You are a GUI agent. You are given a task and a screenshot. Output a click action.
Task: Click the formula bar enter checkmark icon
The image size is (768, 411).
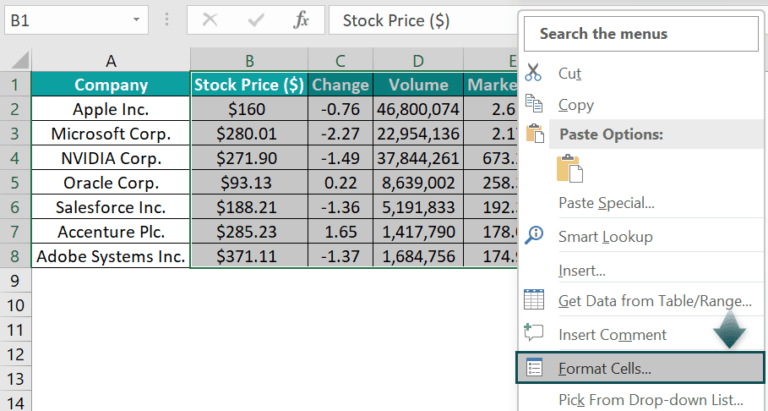[x=256, y=20]
